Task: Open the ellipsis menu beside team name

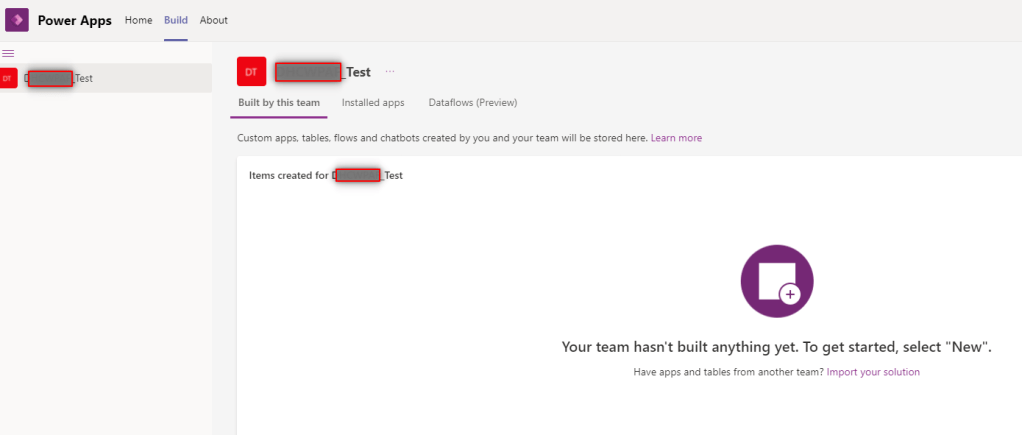Action: coord(390,72)
